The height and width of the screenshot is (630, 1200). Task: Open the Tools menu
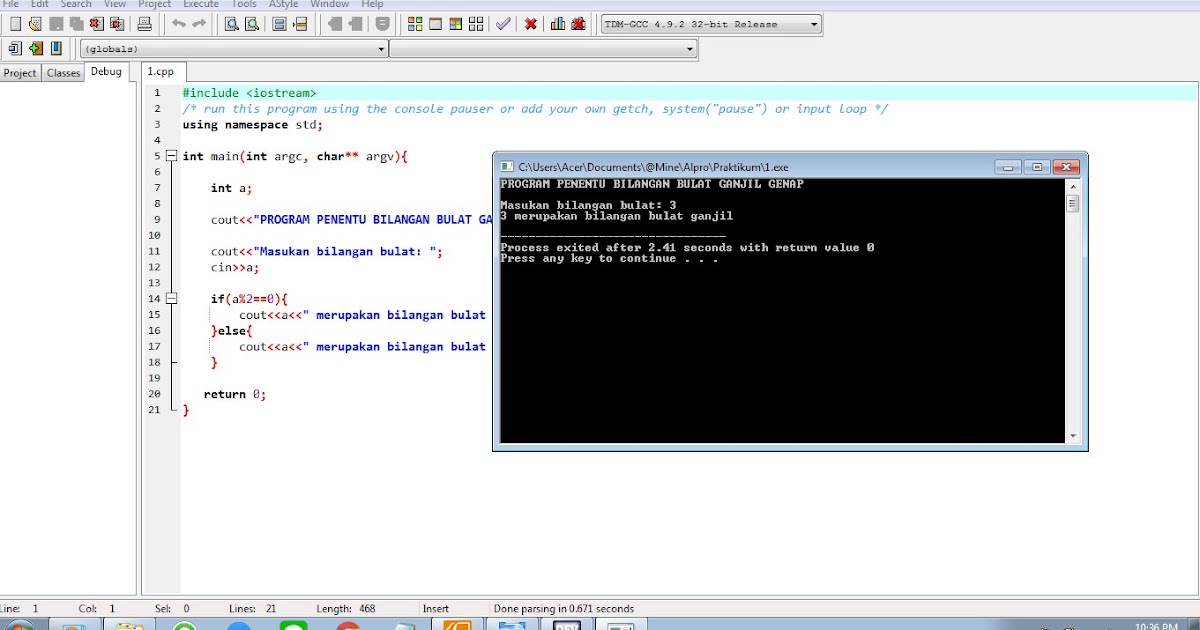(244, 4)
